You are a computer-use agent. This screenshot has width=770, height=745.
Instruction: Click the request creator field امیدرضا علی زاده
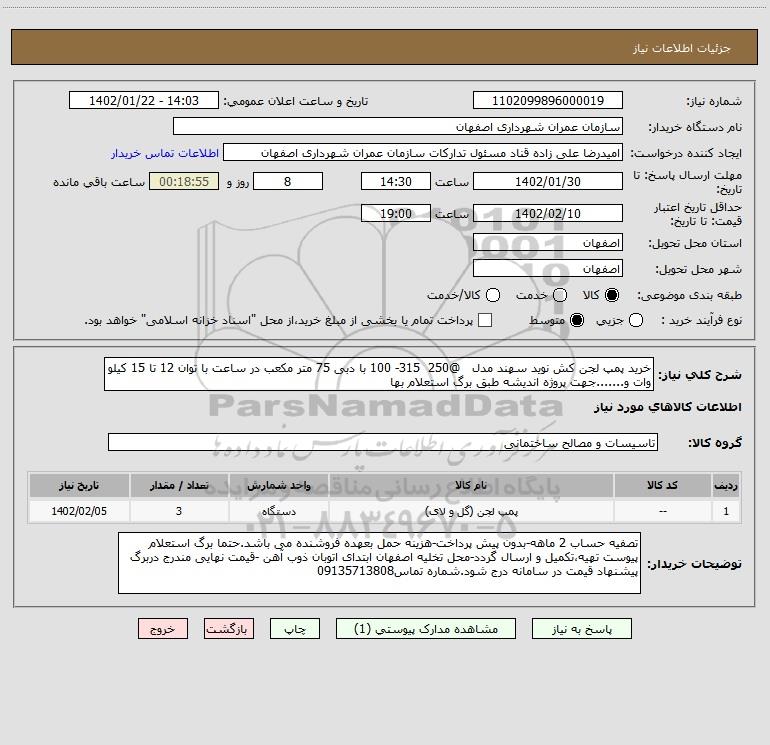pos(423,152)
